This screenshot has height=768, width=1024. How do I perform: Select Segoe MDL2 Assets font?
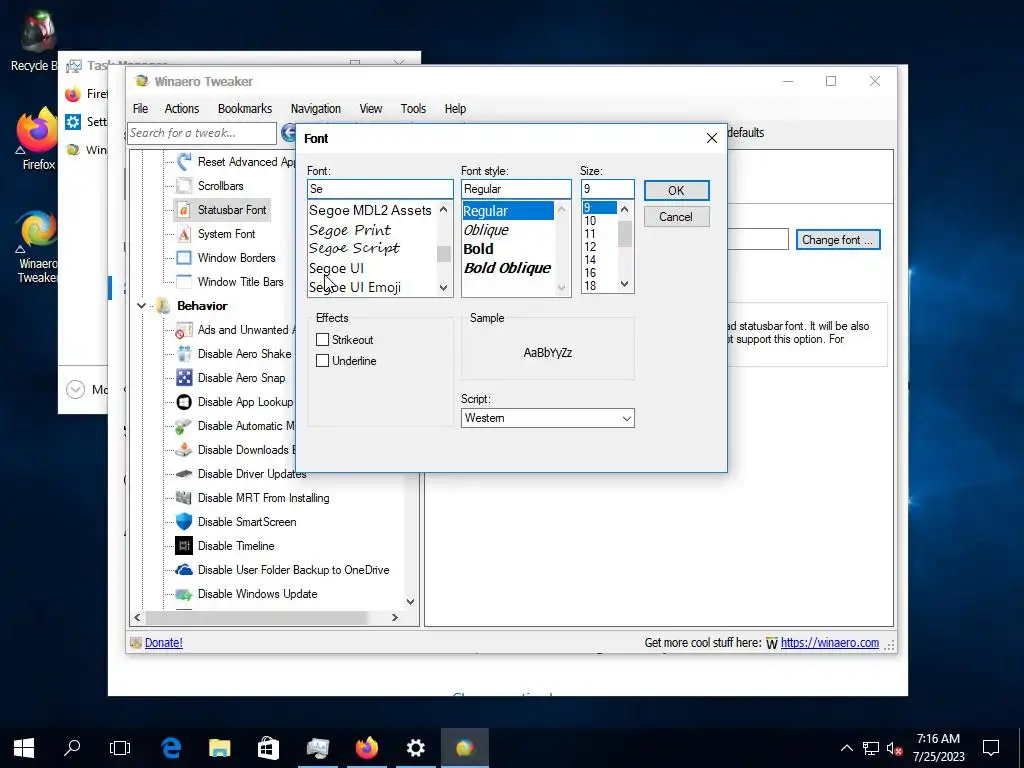370,210
